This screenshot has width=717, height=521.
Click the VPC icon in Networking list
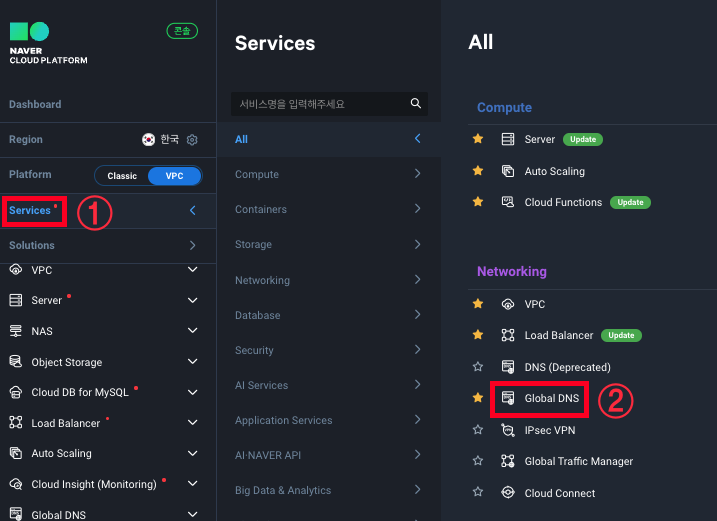(x=508, y=304)
